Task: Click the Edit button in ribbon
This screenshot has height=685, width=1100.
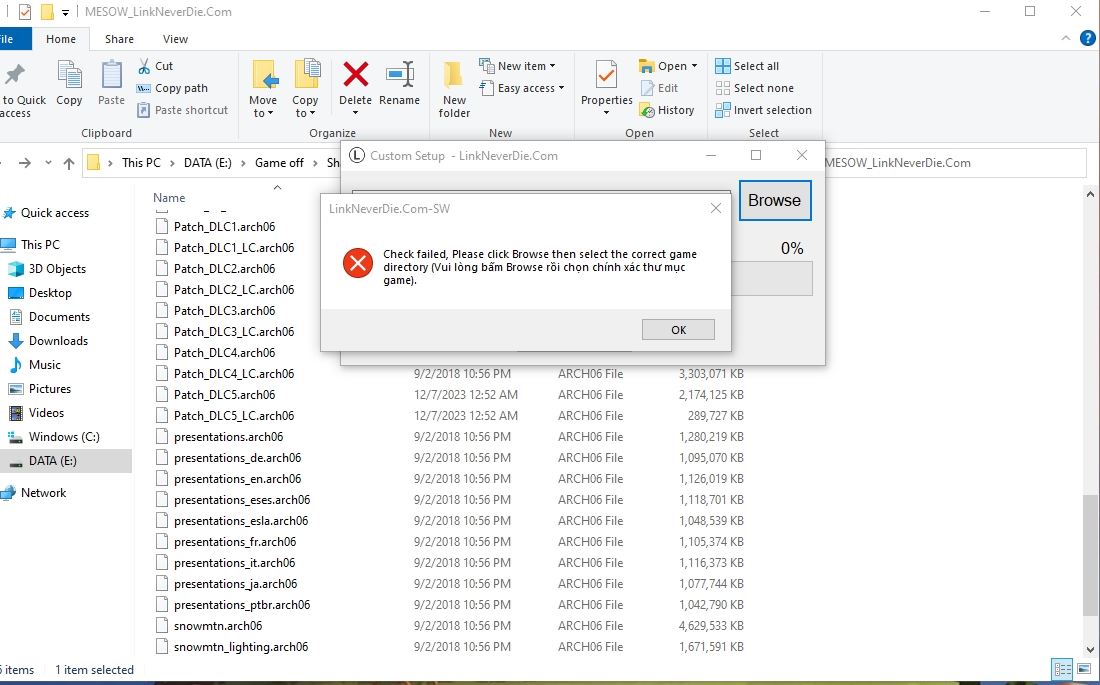Action: [659, 88]
